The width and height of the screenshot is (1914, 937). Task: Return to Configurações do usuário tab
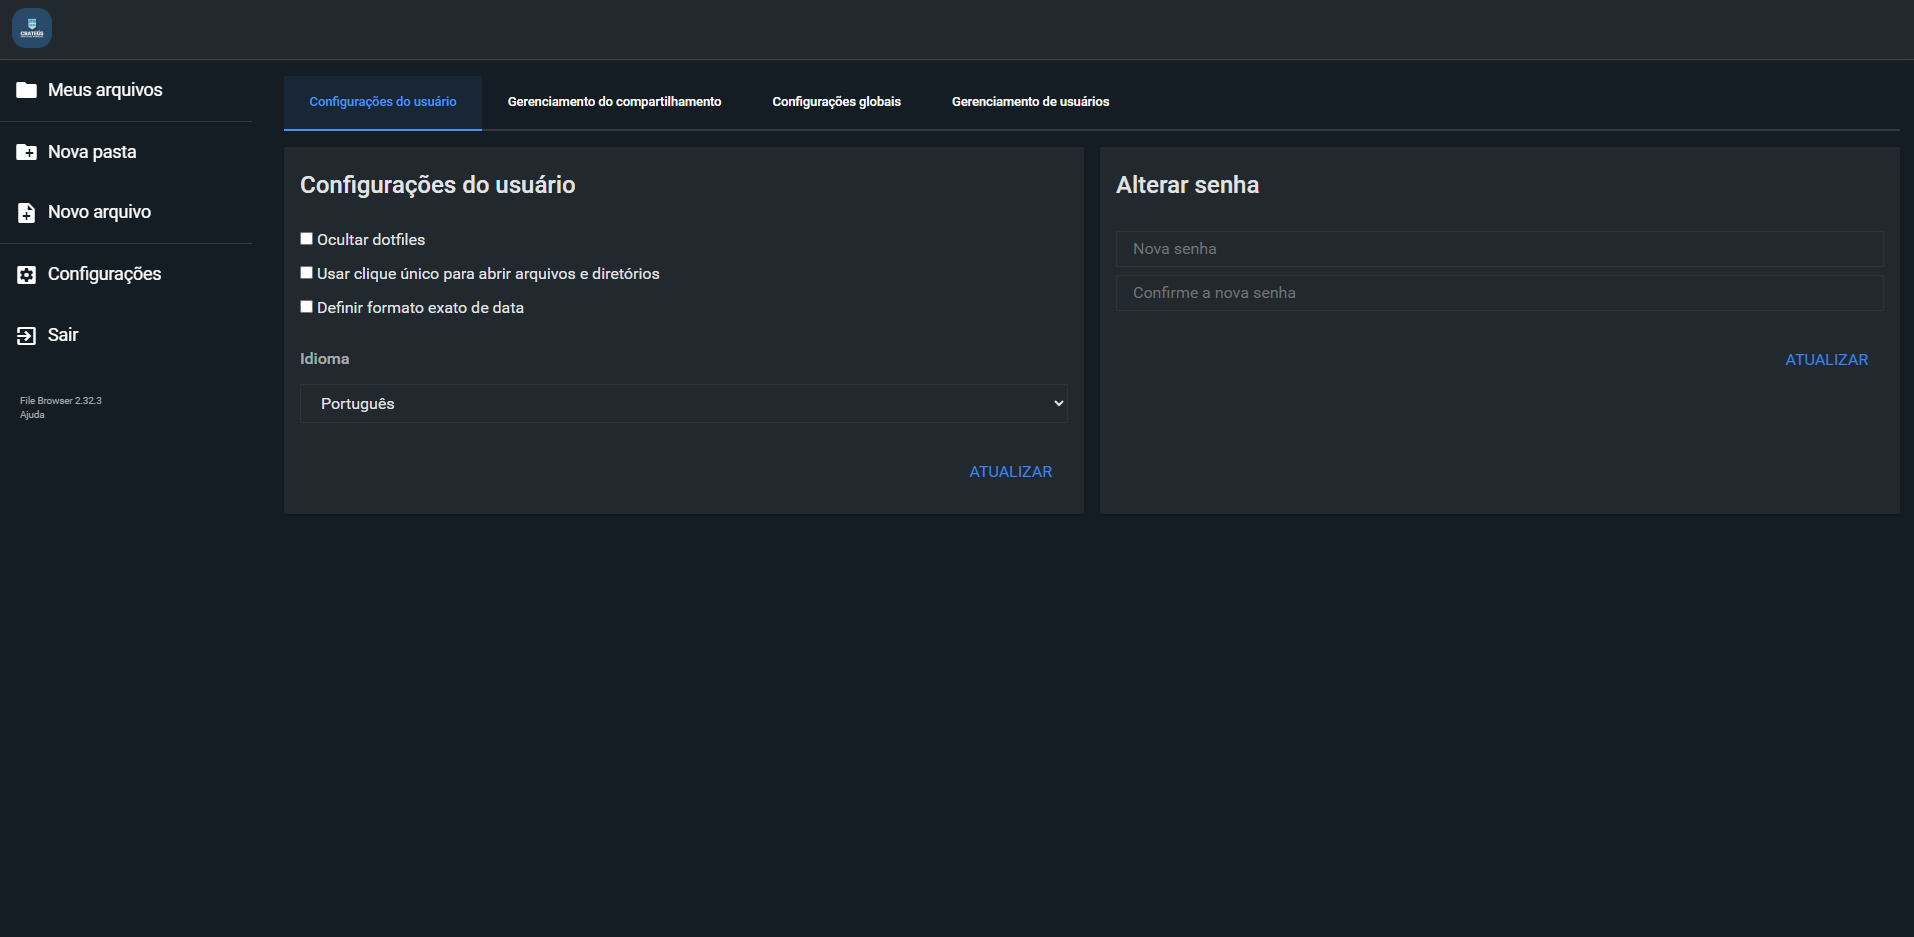coord(382,101)
